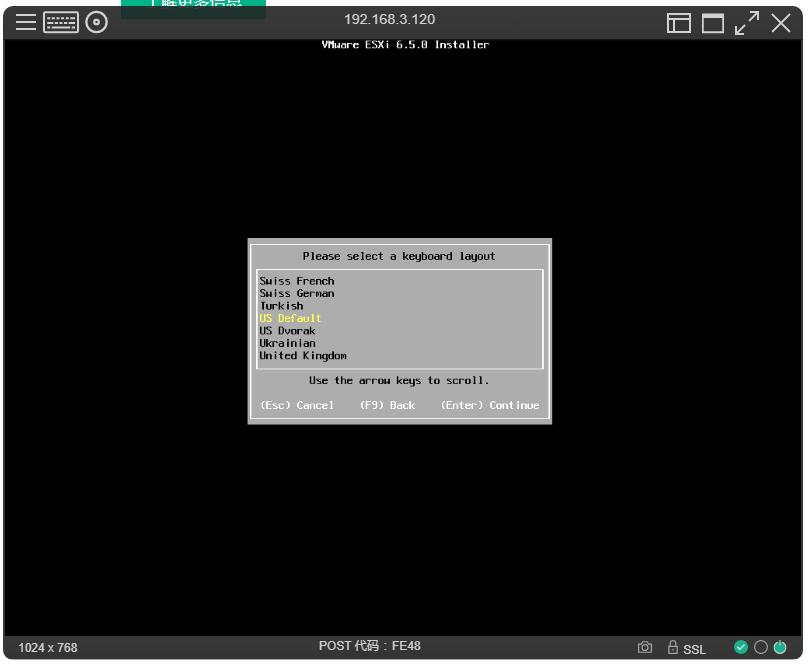This screenshot has width=809, height=664.
Task: Click (Esc) Cancel in installer dialog
Action: (297, 406)
